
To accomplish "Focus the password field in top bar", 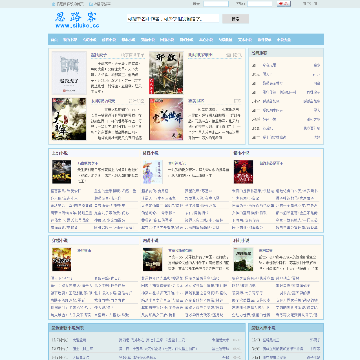I will pos(260,4).
